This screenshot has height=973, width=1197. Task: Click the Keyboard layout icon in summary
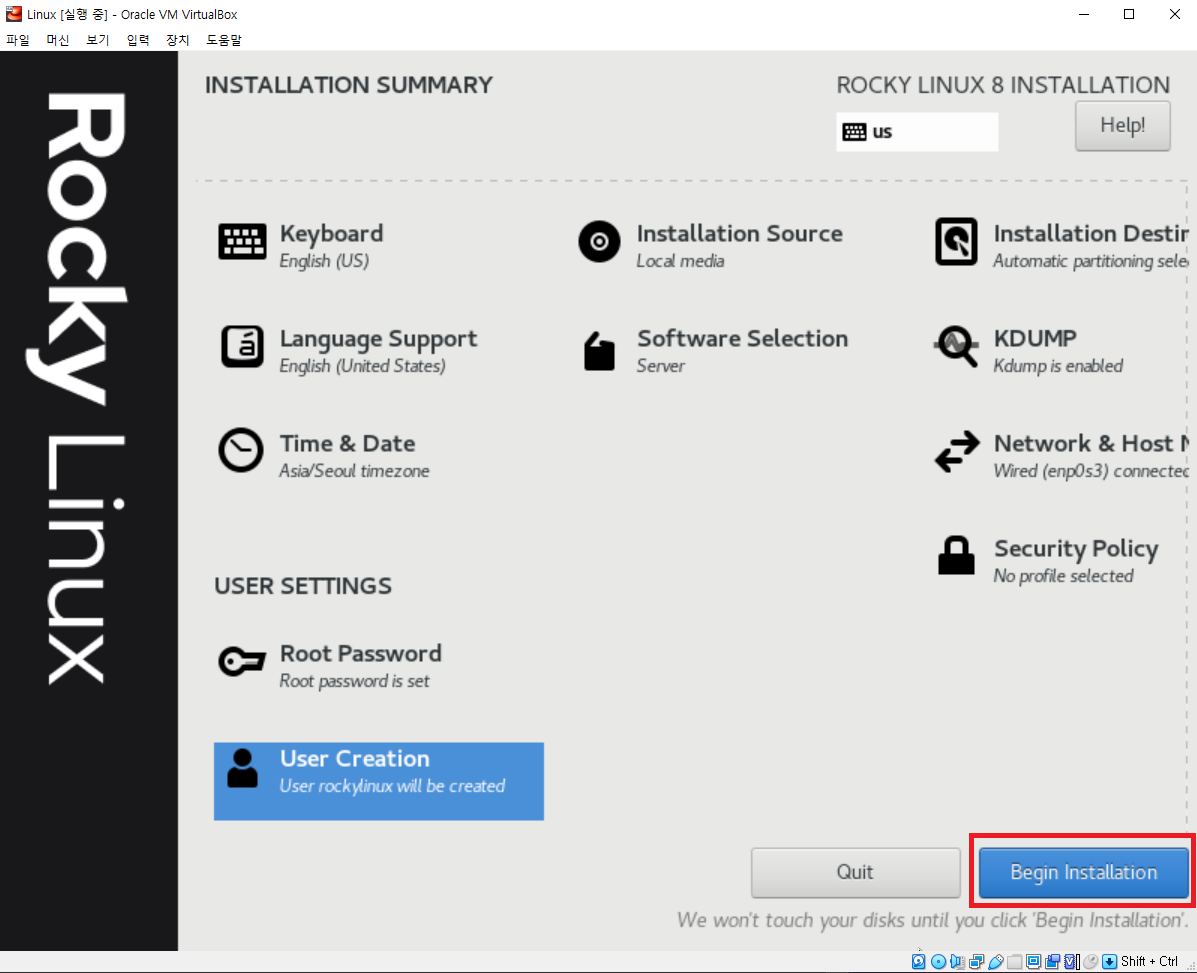click(242, 242)
